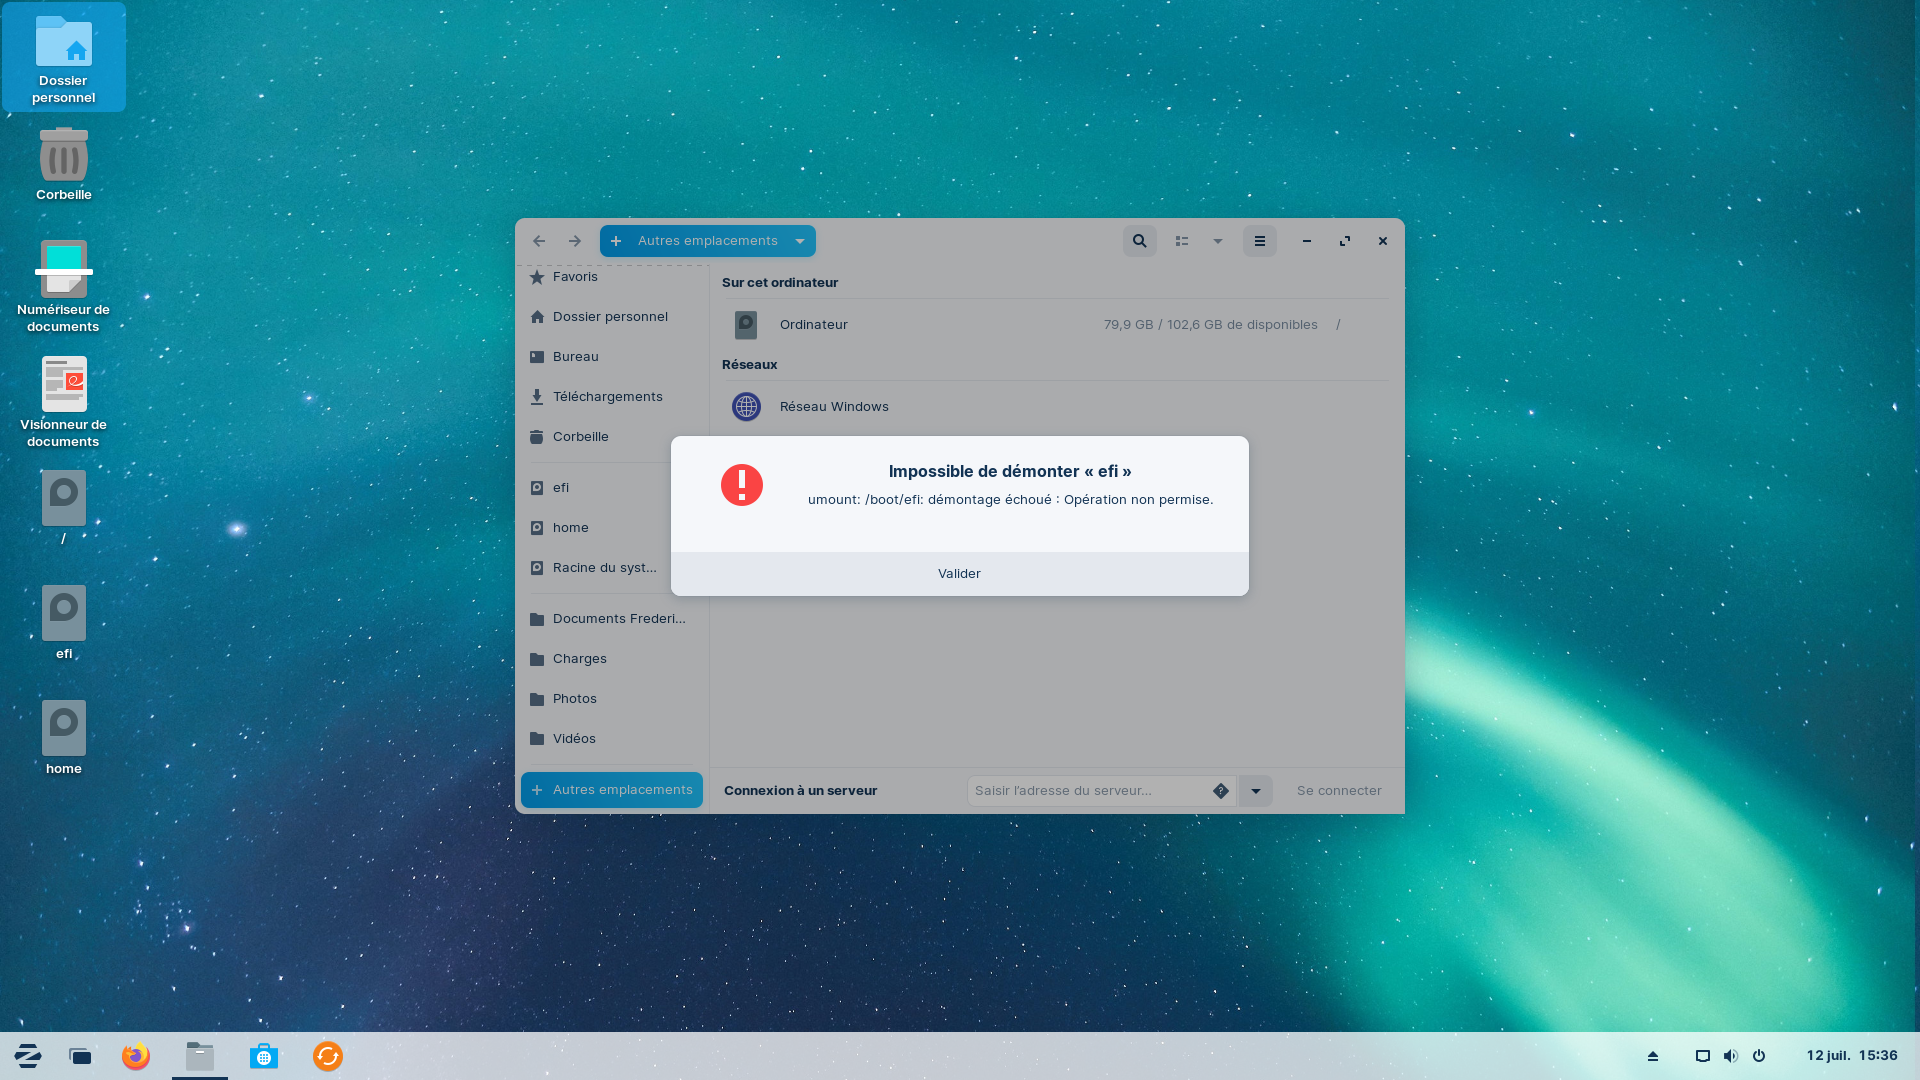Click Valider in the error dialog
The height and width of the screenshot is (1080, 1920).
click(959, 574)
